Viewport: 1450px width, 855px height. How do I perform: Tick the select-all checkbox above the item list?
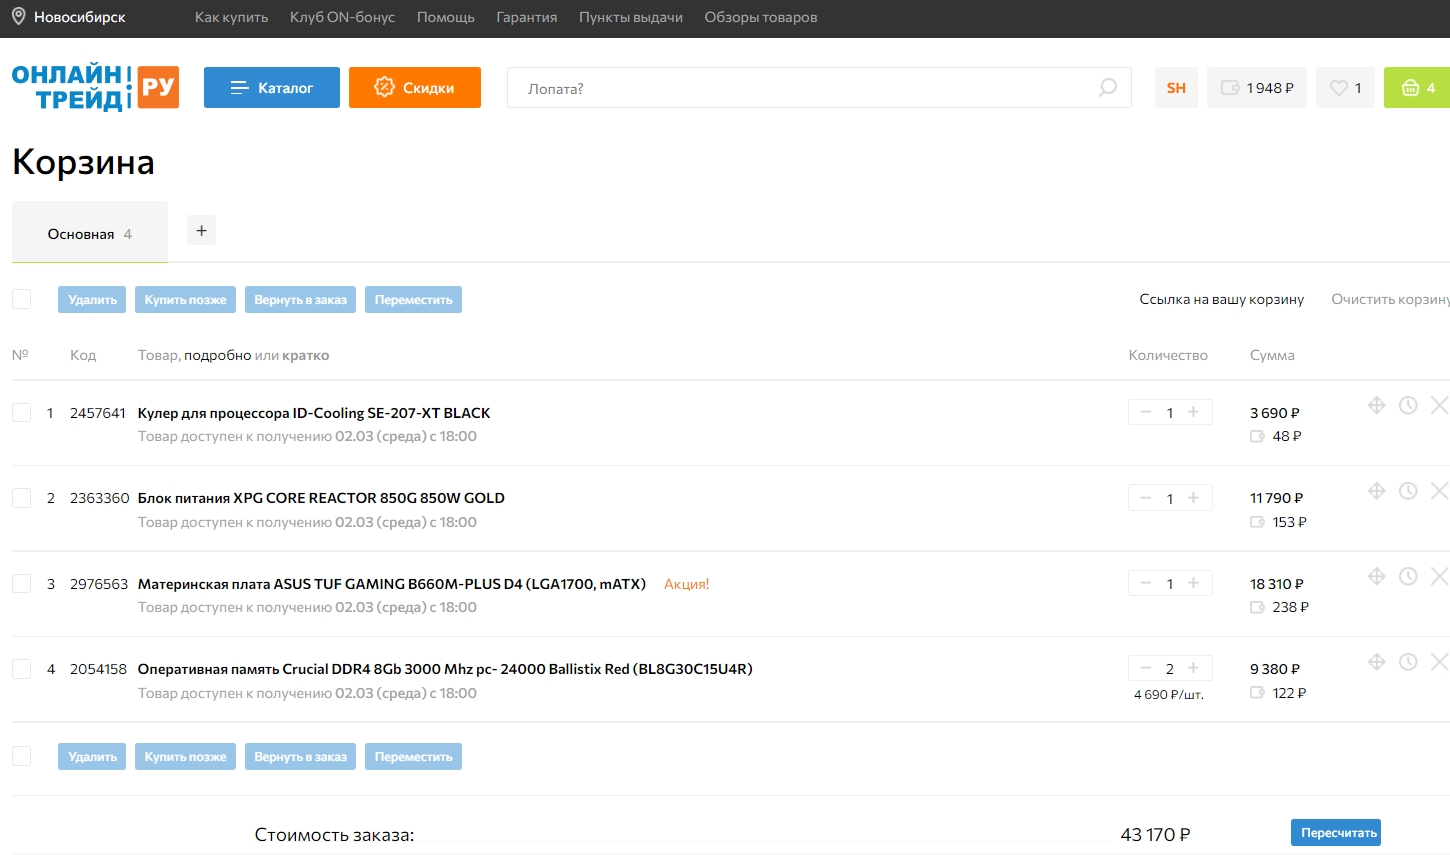pos(21,299)
